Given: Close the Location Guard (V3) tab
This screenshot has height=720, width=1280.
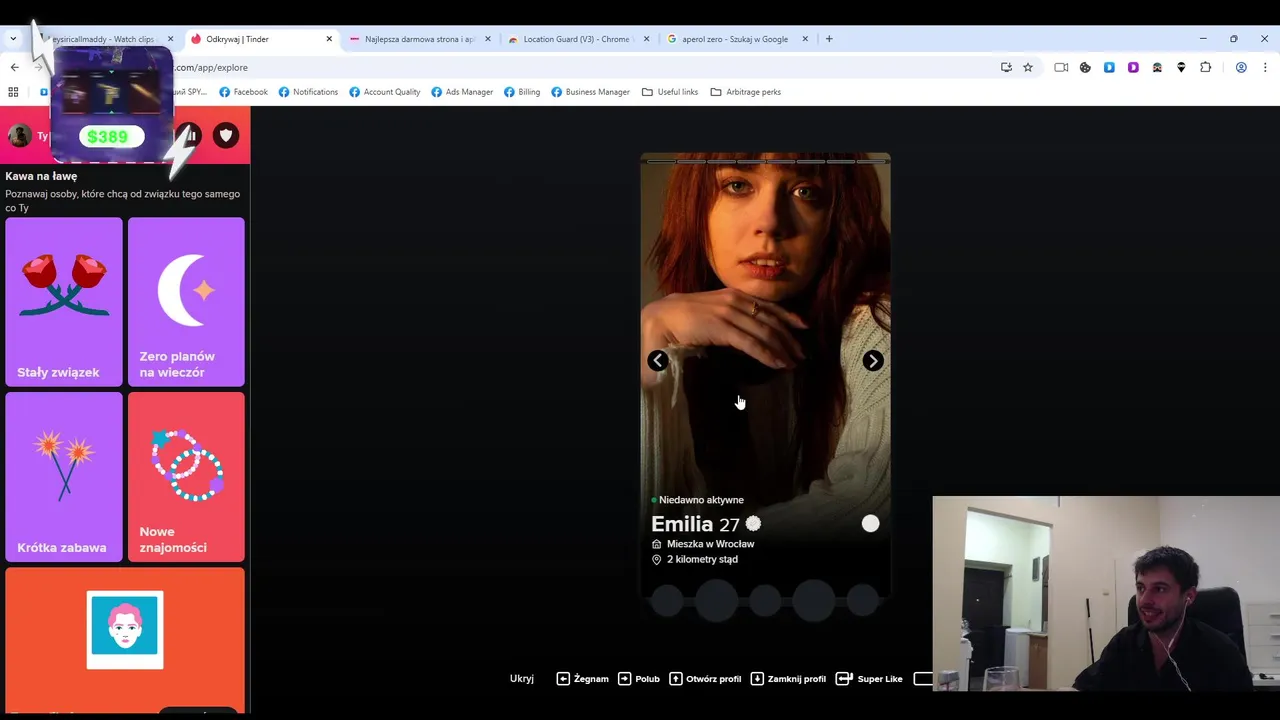Looking at the screenshot, I should pyautogui.click(x=646, y=39).
